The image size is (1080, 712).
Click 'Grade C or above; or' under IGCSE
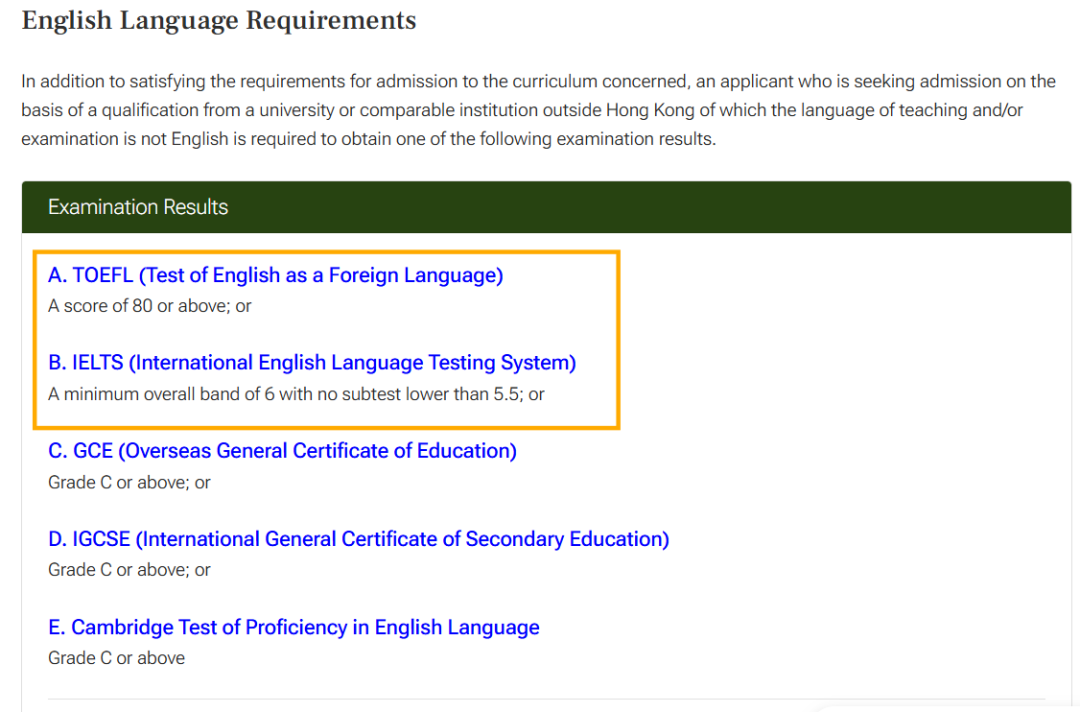[129, 569]
